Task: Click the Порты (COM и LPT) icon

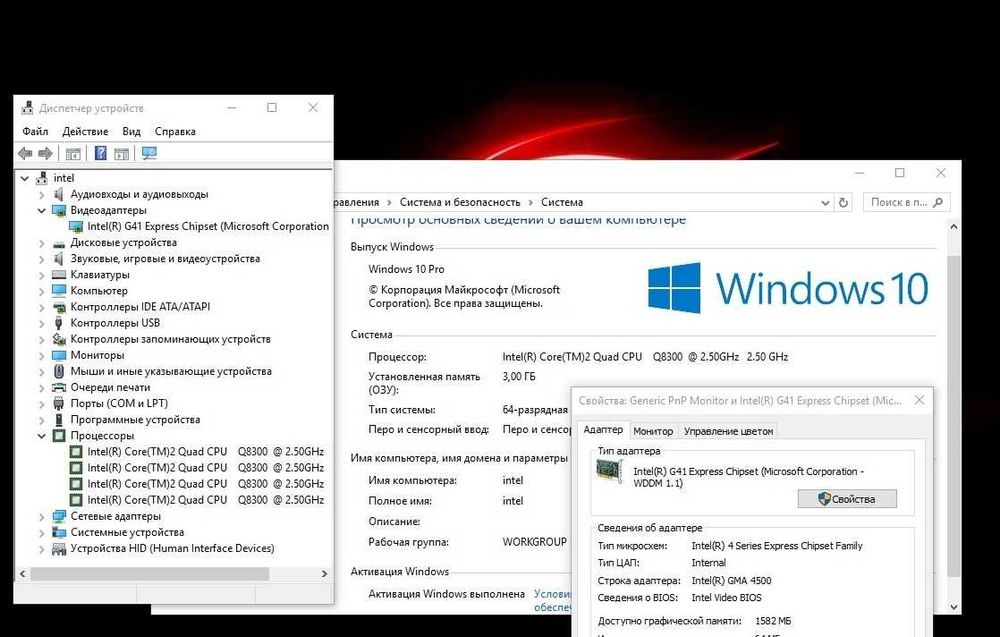Action: (59, 403)
